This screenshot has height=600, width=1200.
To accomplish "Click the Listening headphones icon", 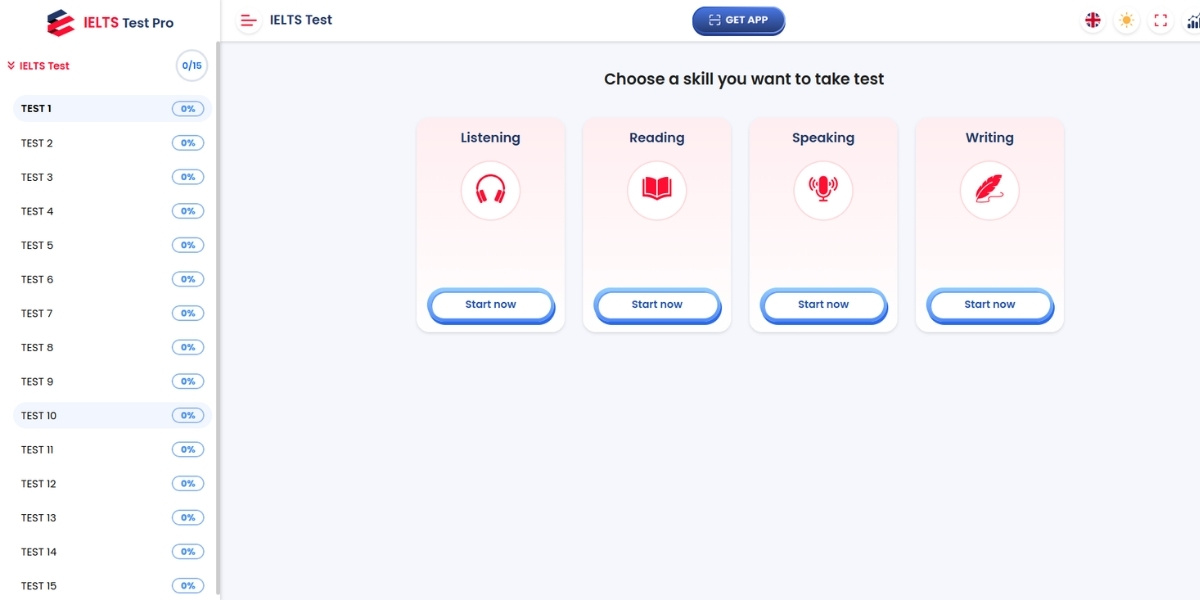I will [490, 190].
